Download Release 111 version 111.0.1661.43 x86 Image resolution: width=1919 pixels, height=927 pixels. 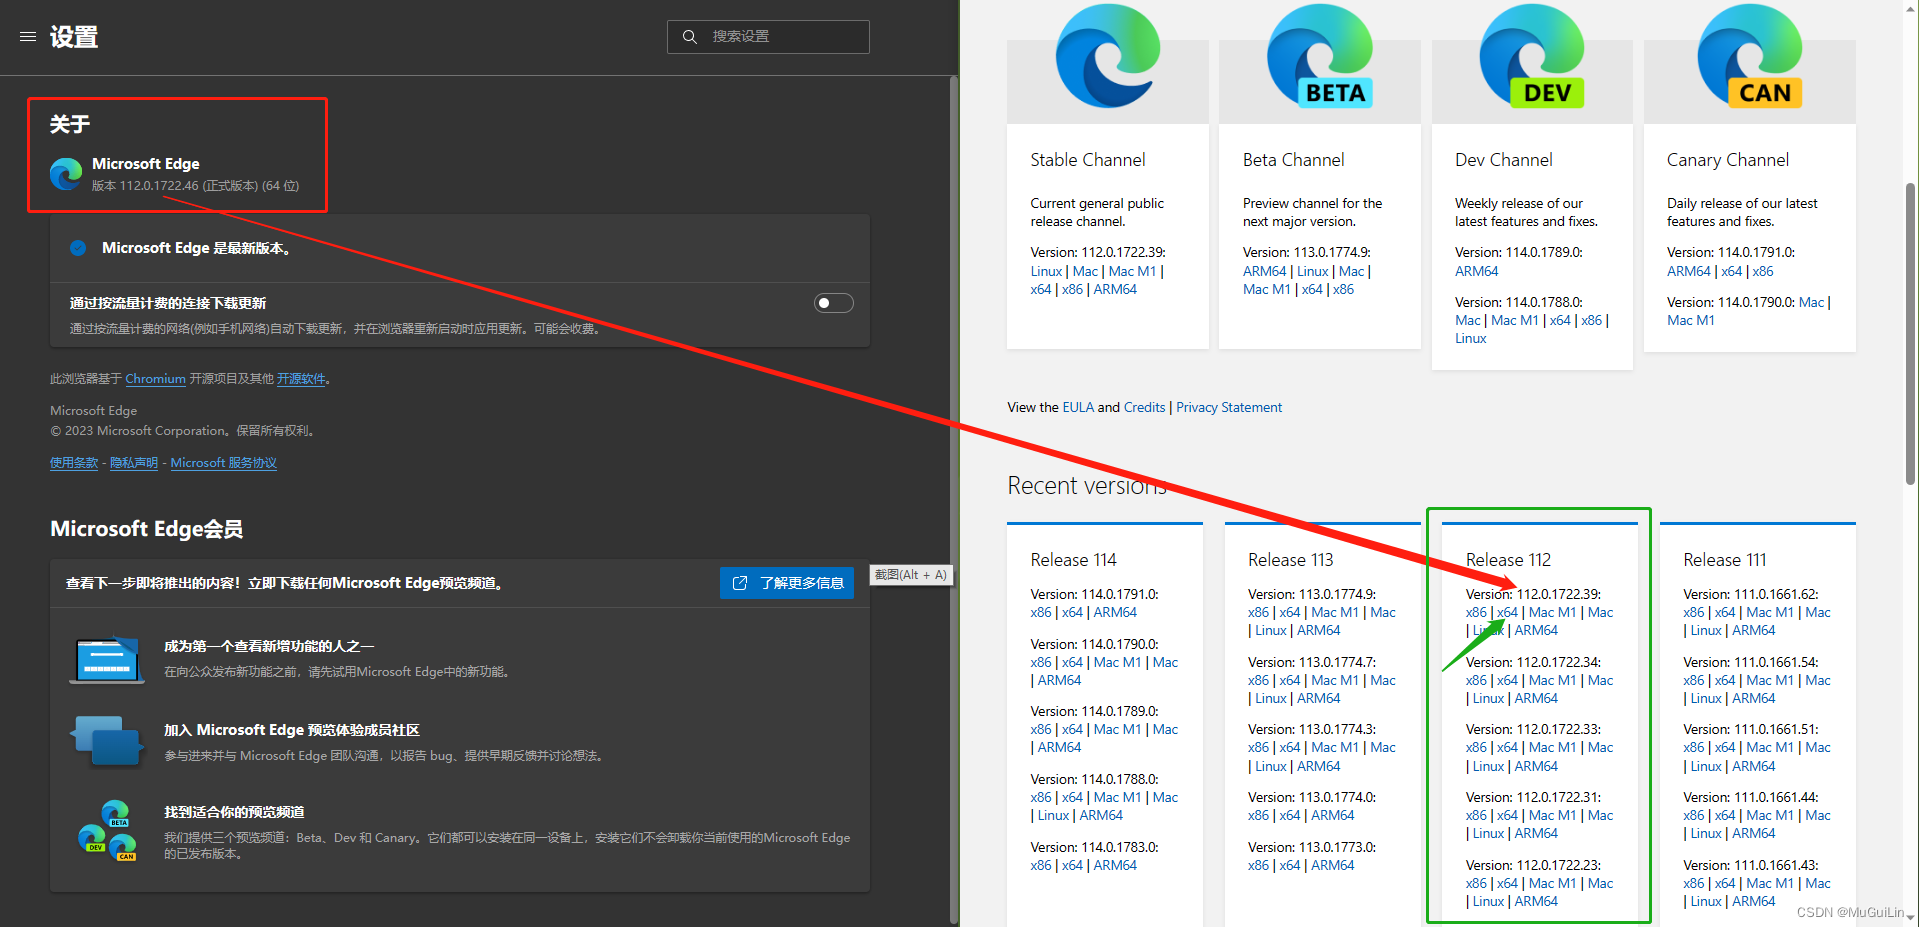1693,883
